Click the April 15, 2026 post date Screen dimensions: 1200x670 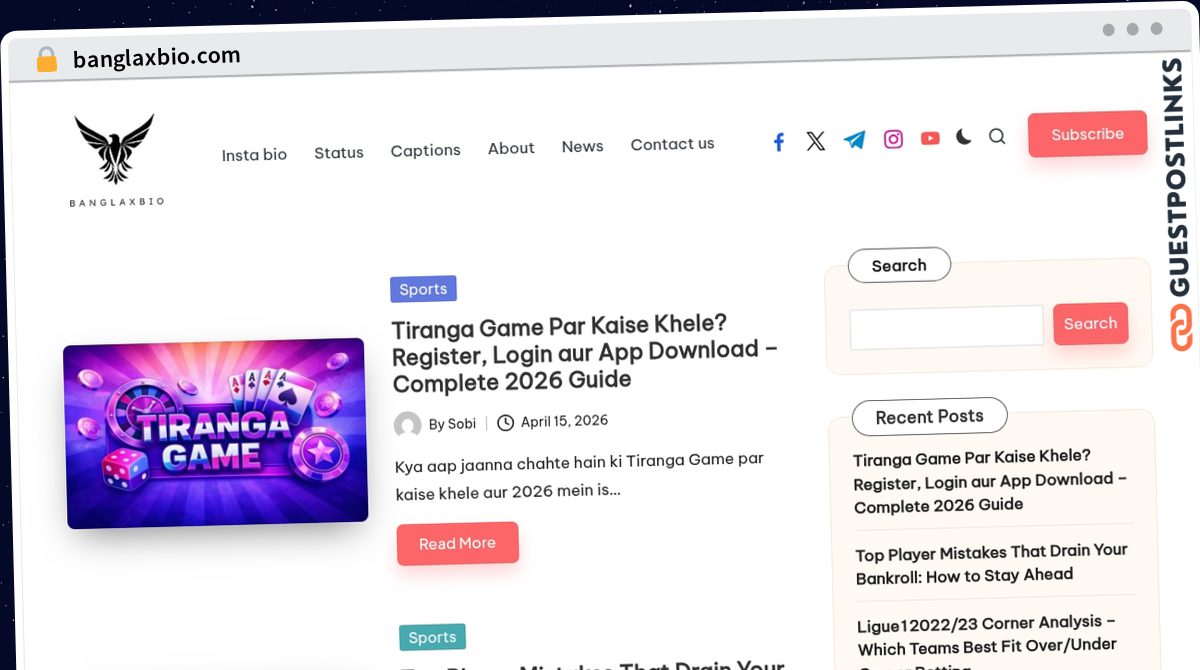pyautogui.click(x=564, y=421)
